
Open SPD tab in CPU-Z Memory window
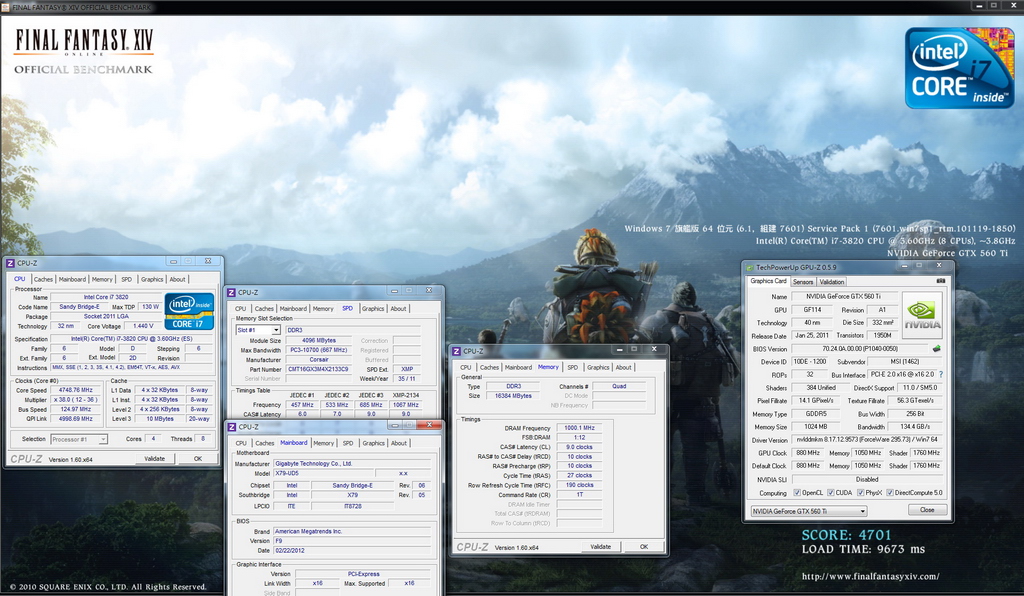[572, 368]
